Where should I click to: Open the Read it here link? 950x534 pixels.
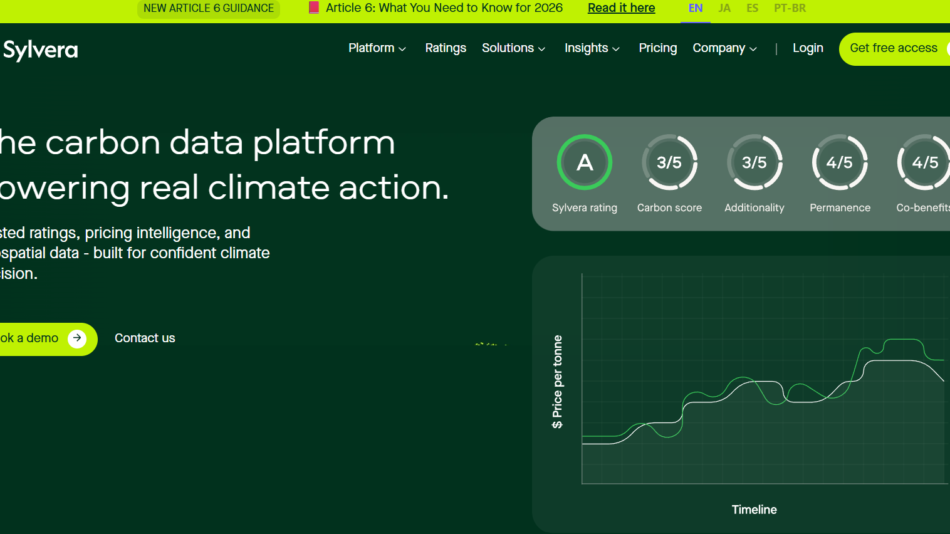click(621, 8)
